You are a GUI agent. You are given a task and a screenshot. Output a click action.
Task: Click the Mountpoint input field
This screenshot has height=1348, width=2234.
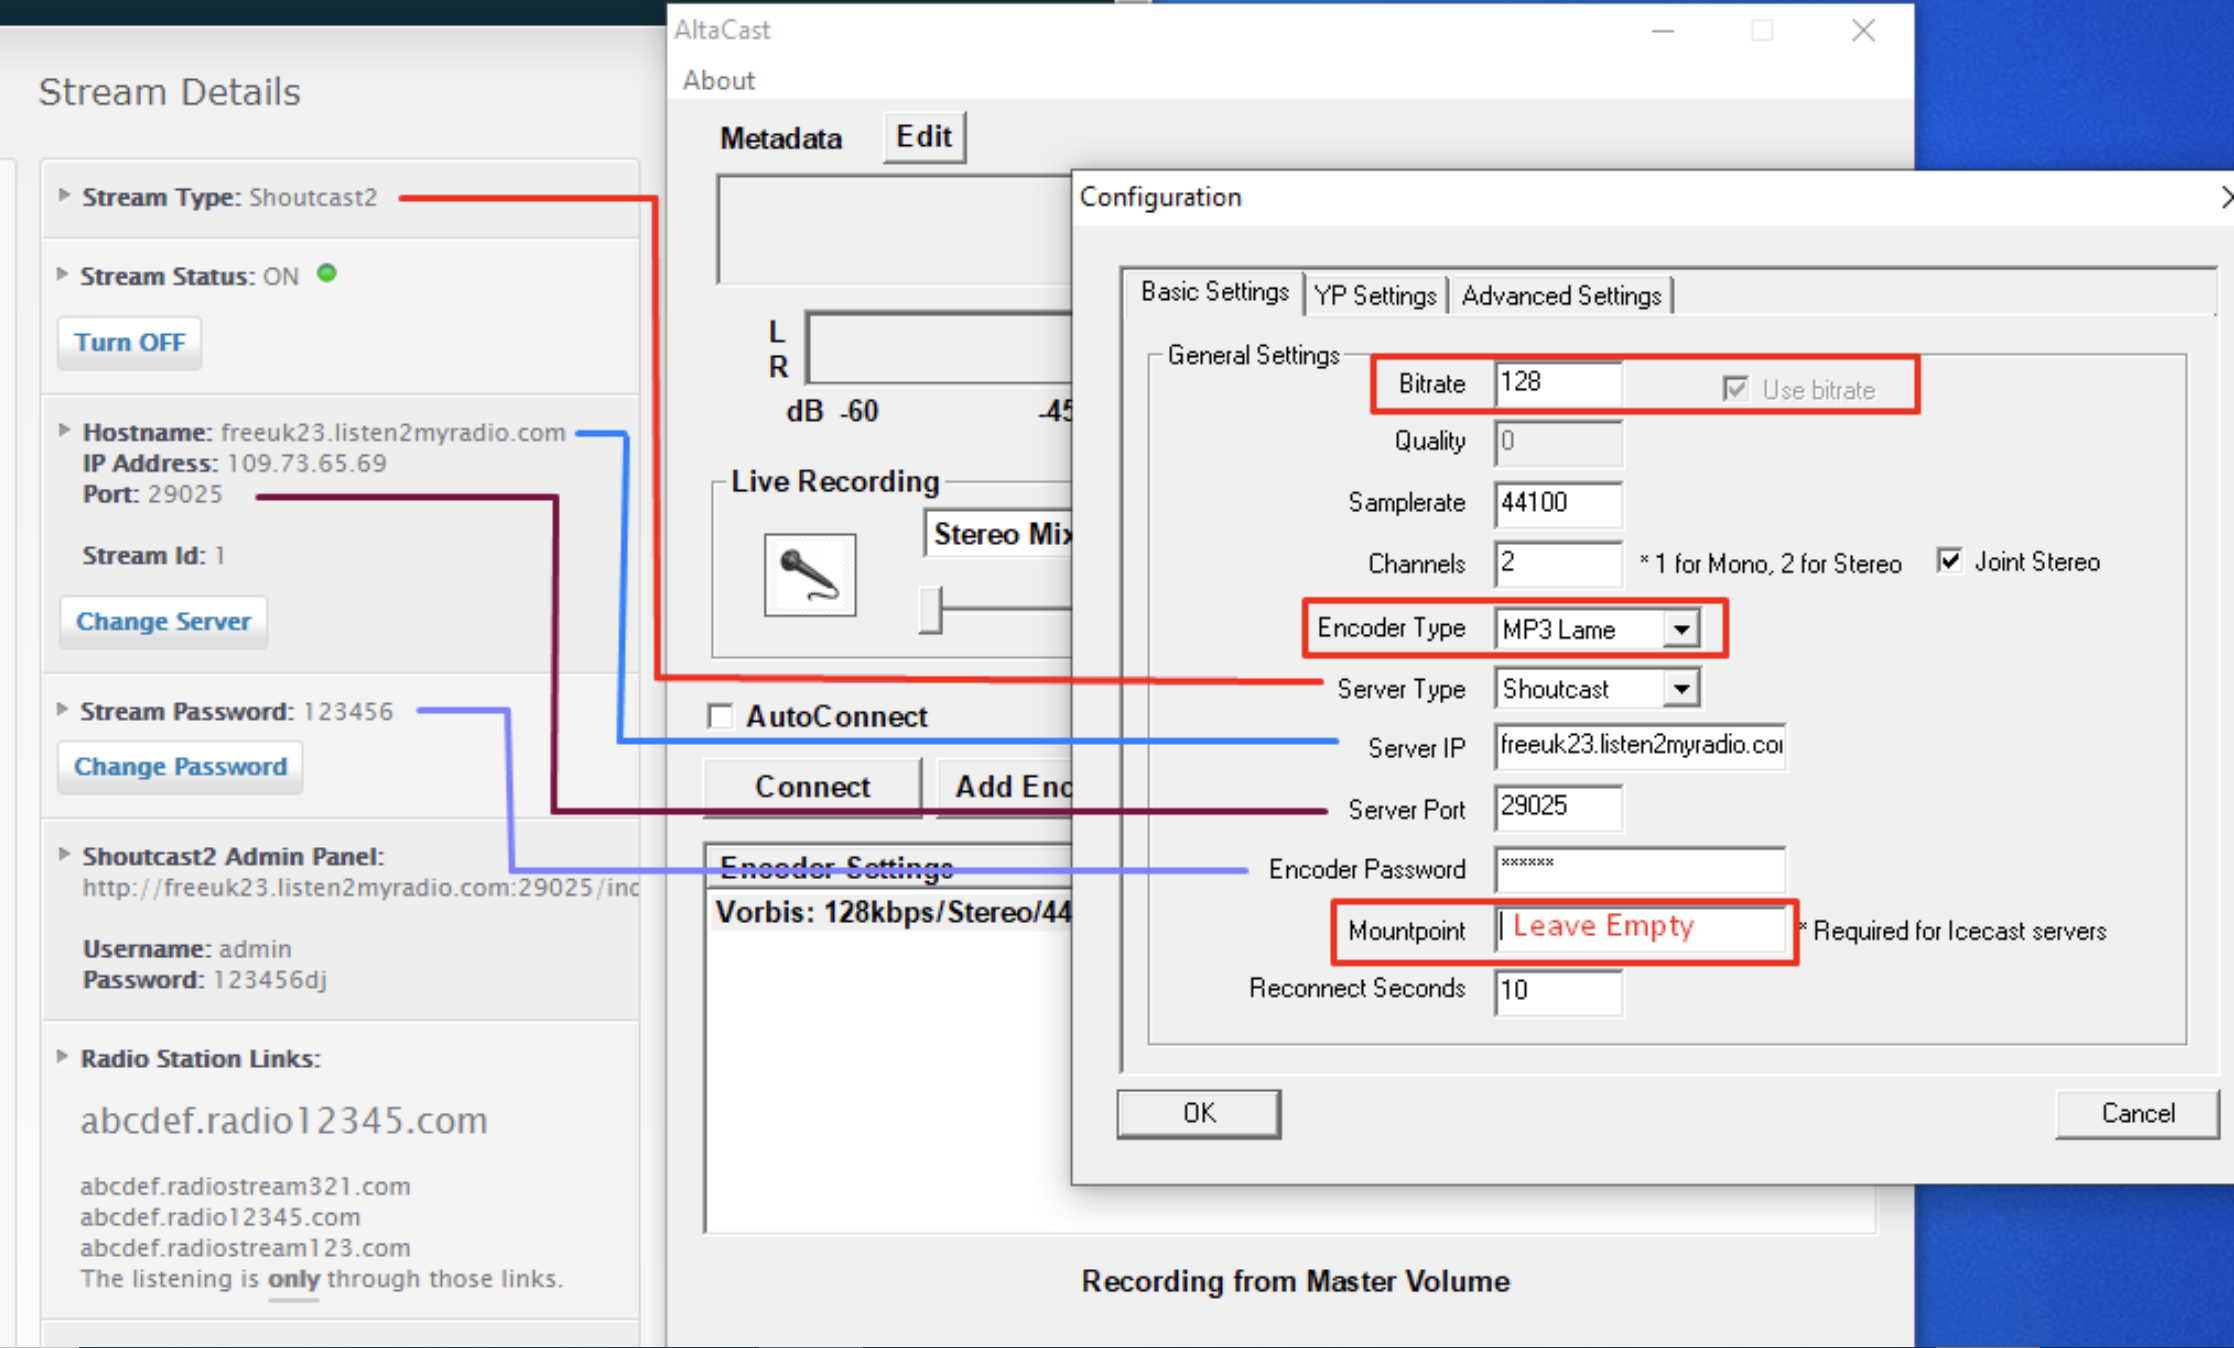click(x=1640, y=928)
